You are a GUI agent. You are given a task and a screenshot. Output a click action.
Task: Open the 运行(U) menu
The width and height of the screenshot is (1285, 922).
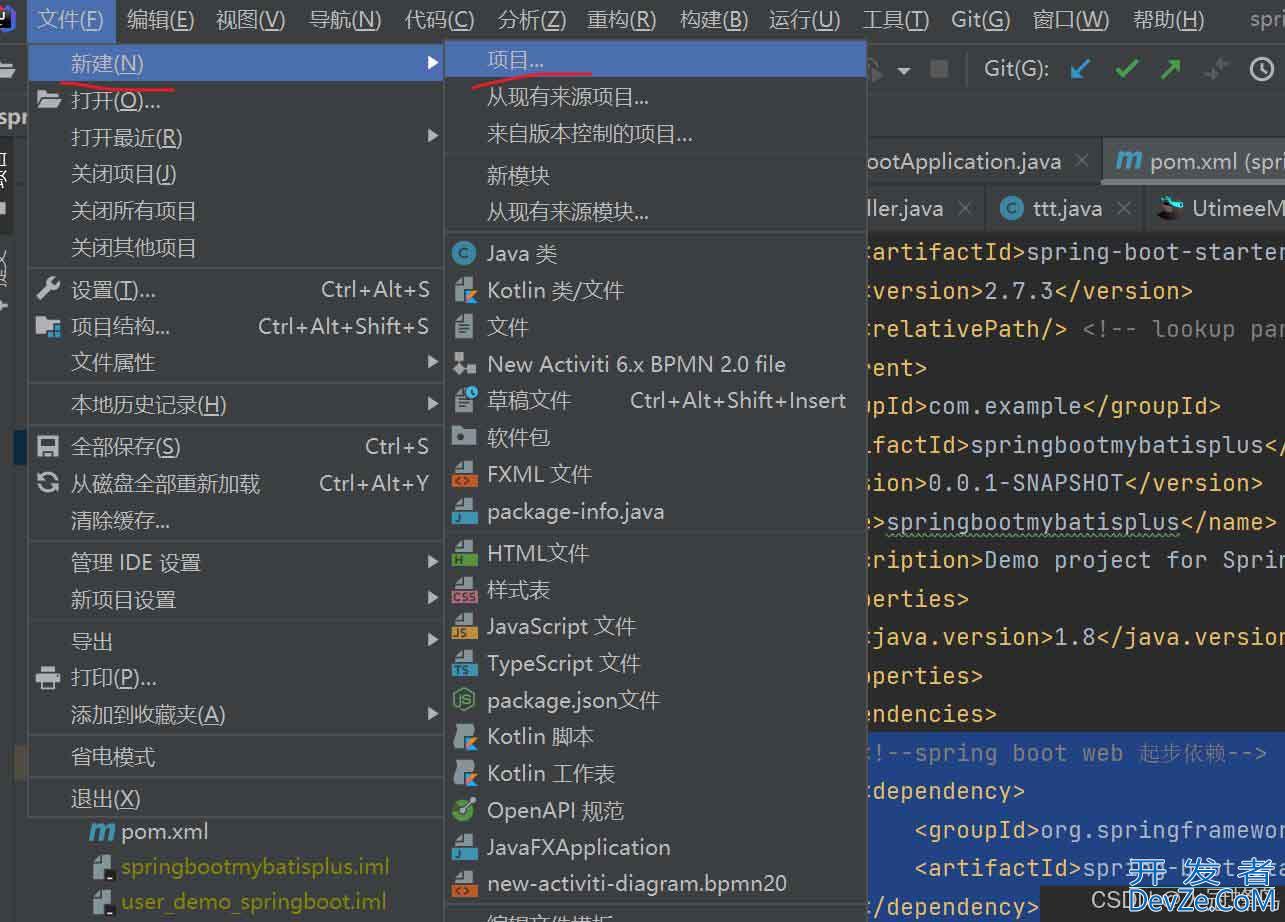[805, 19]
